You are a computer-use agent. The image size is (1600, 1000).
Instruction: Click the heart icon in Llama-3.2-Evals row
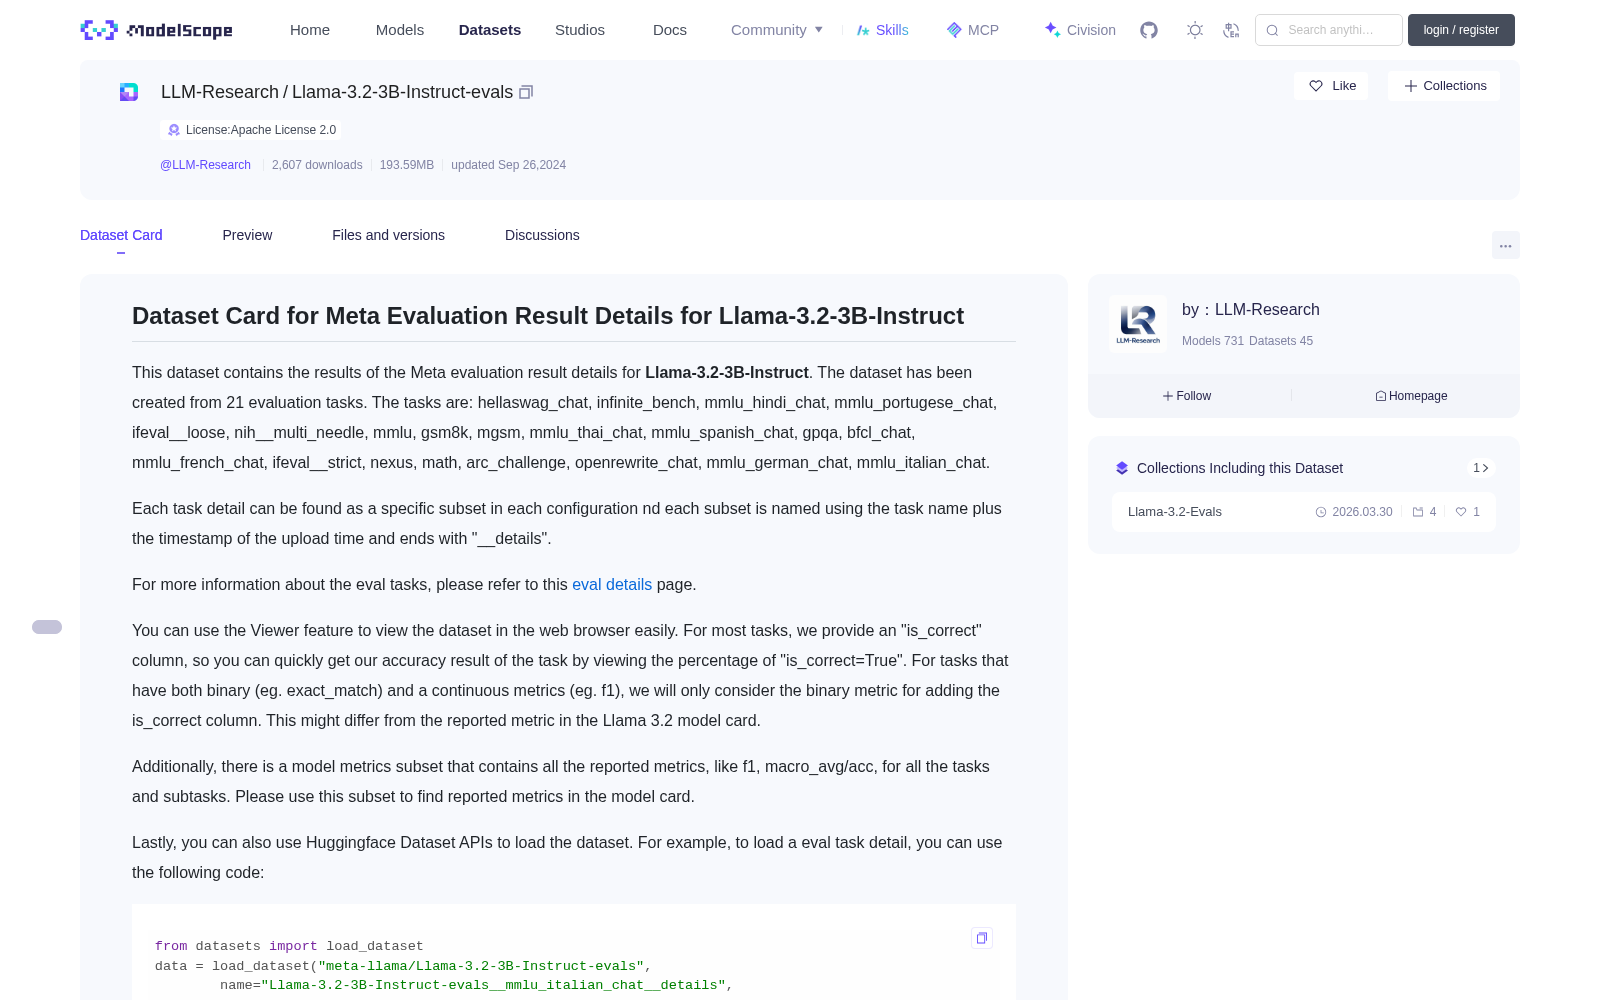click(1461, 512)
